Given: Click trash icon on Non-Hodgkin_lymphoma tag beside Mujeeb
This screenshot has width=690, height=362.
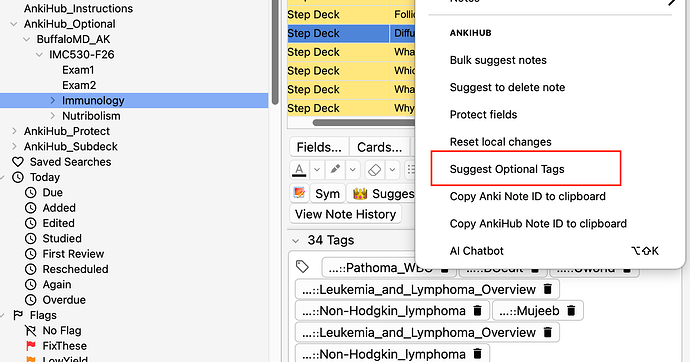Looking at the screenshot, I should tap(477, 311).
